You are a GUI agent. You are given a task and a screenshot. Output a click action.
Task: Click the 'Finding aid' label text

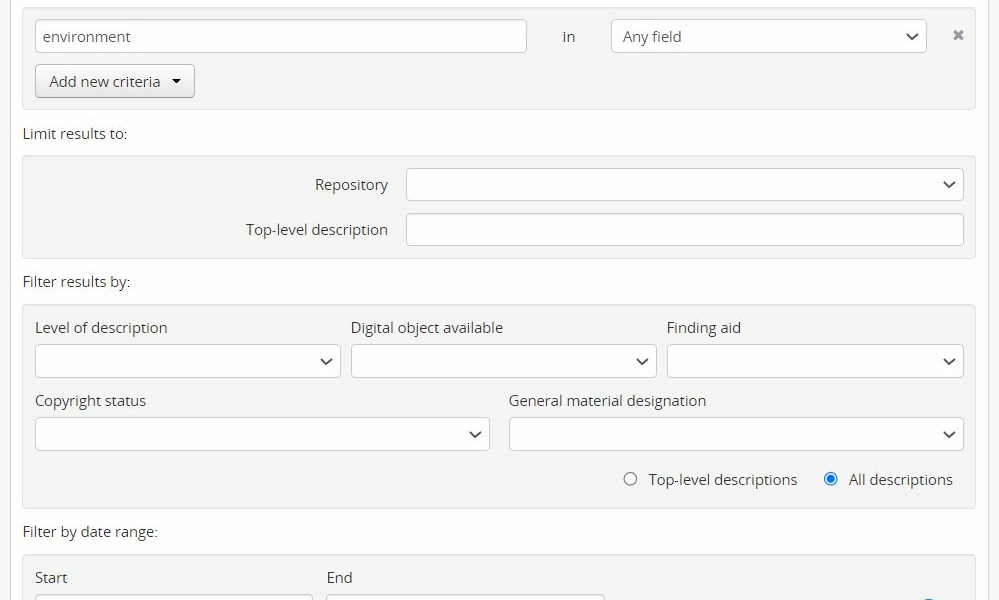click(x=703, y=328)
